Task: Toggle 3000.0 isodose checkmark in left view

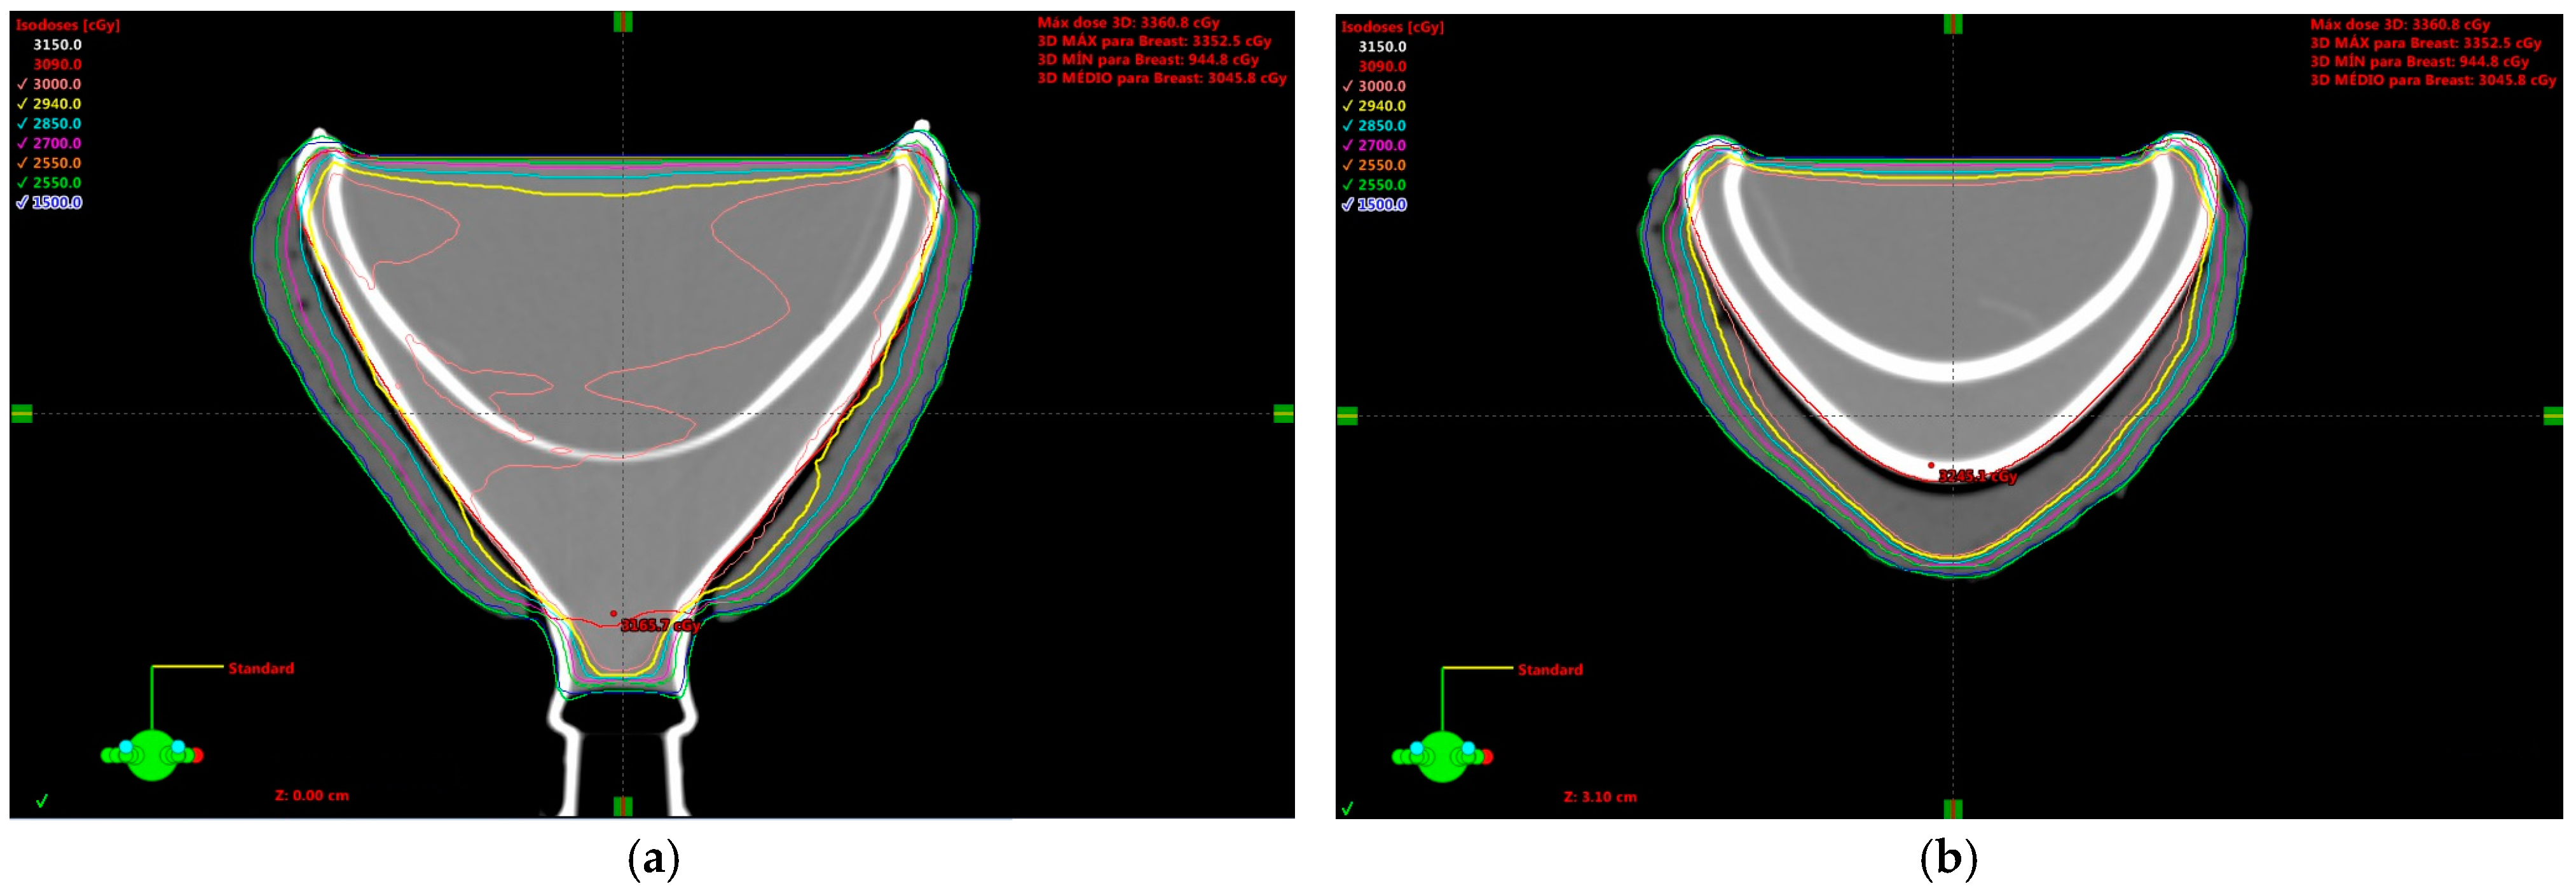Action: [x=22, y=84]
